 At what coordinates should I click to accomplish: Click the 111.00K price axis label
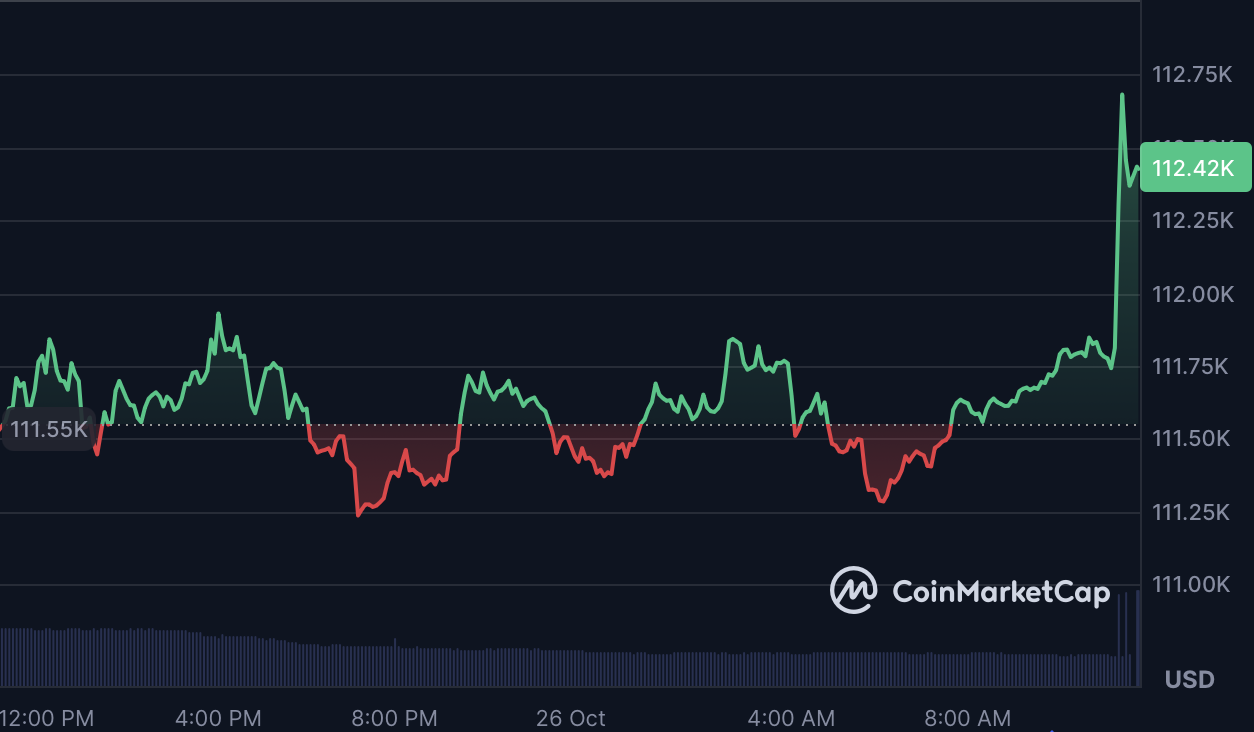click(x=1192, y=585)
